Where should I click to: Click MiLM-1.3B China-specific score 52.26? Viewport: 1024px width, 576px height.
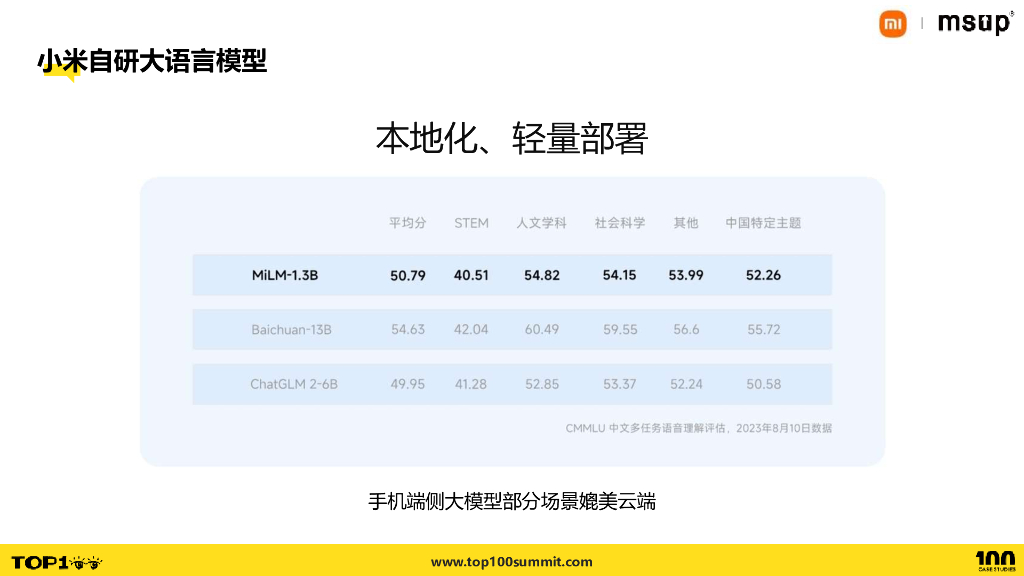763,276
